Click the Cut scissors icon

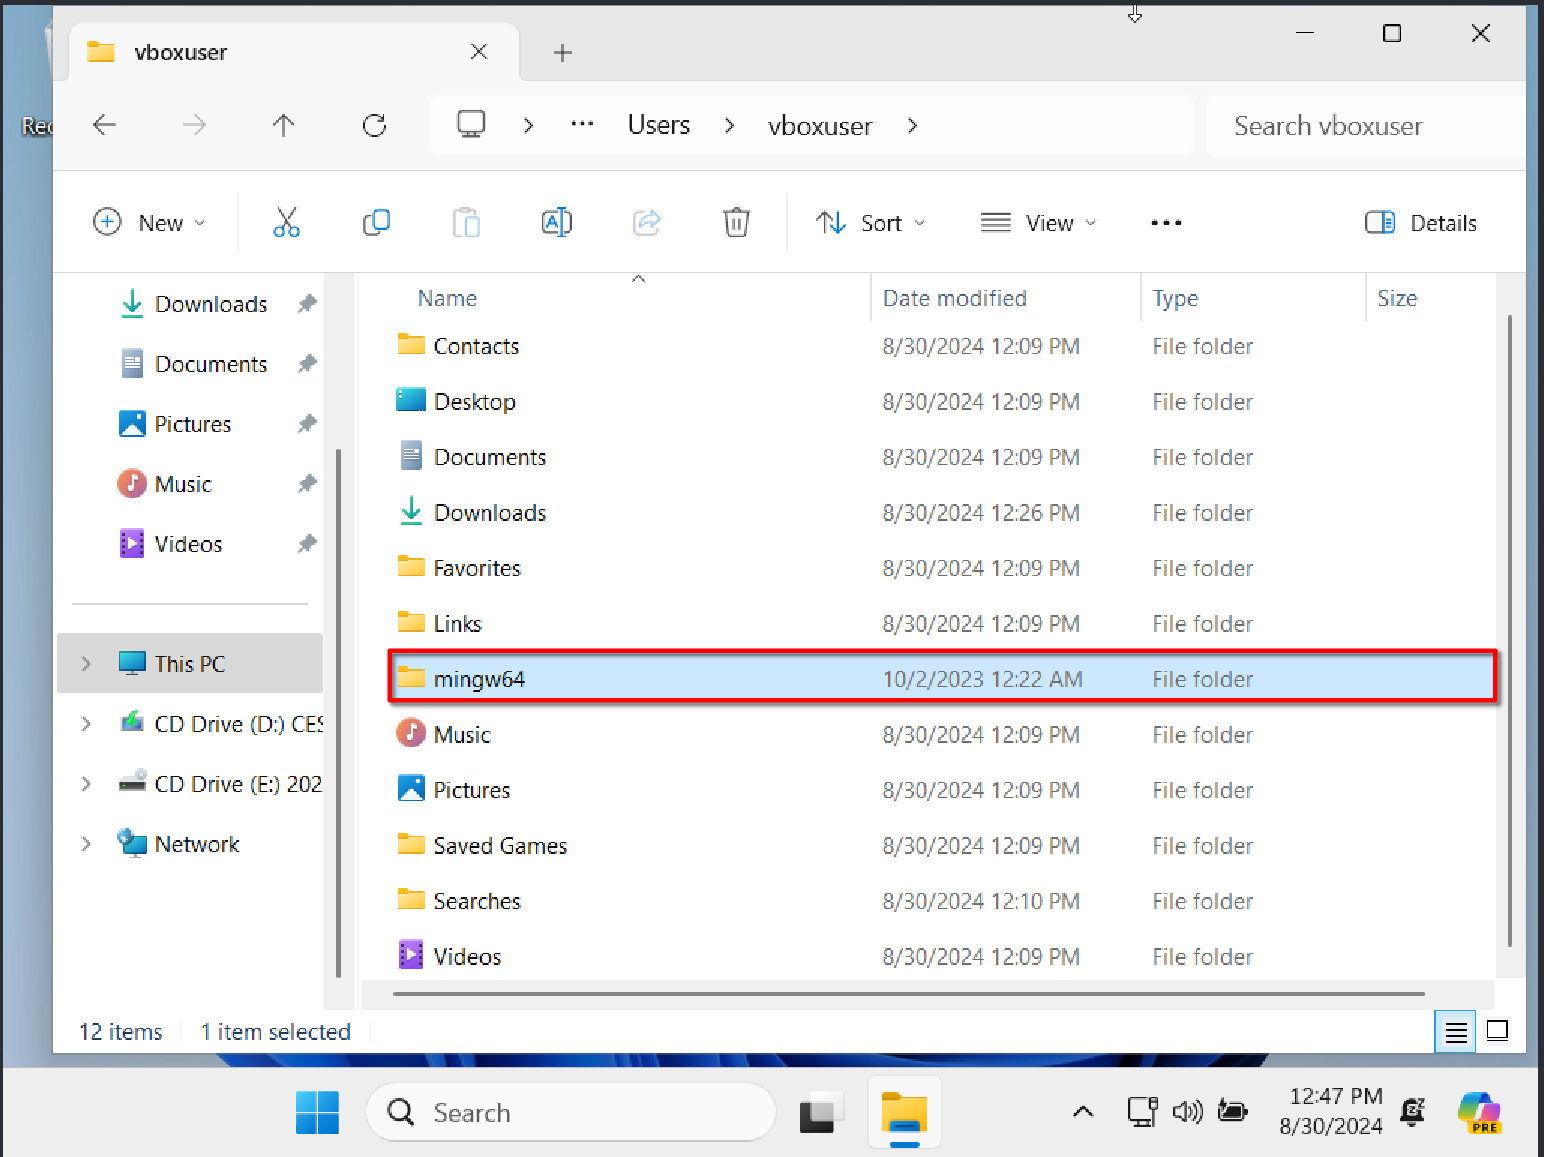coord(286,222)
